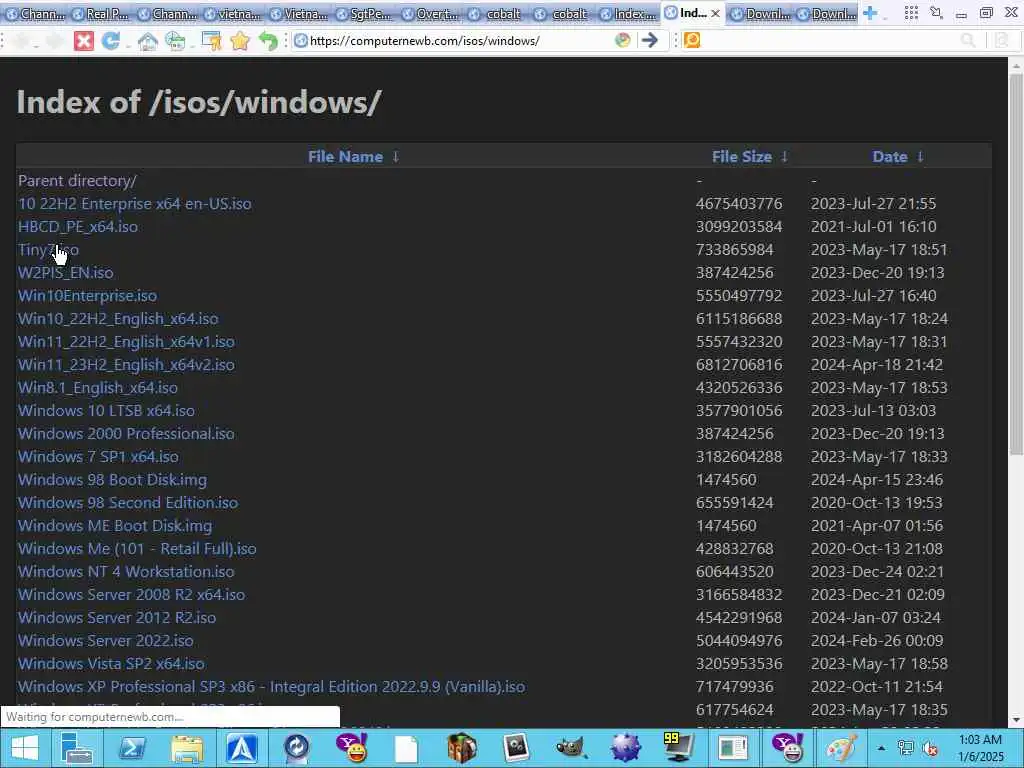This screenshot has width=1024, height=768.
Task: Download Windows 7 SP1 x64.iso
Action: click(98, 456)
